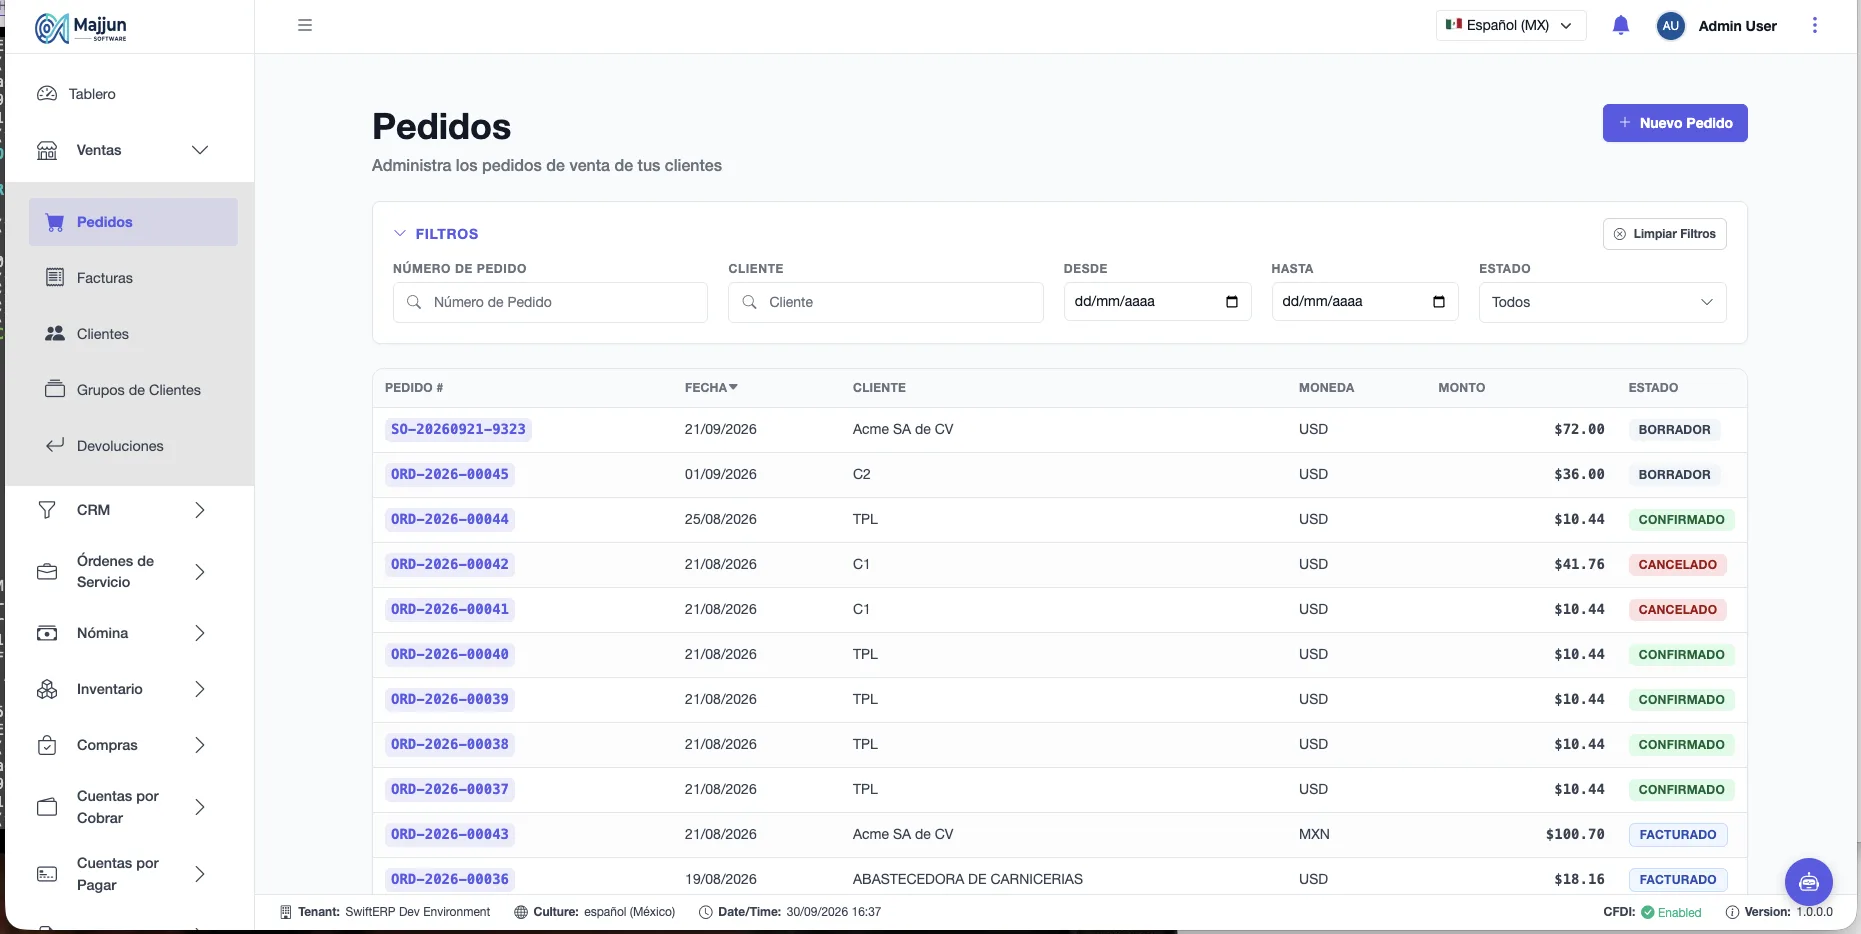This screenshot has width=1861, height=934.
Task: Open order SO-20260921-9323
Action: coord(458,429)
